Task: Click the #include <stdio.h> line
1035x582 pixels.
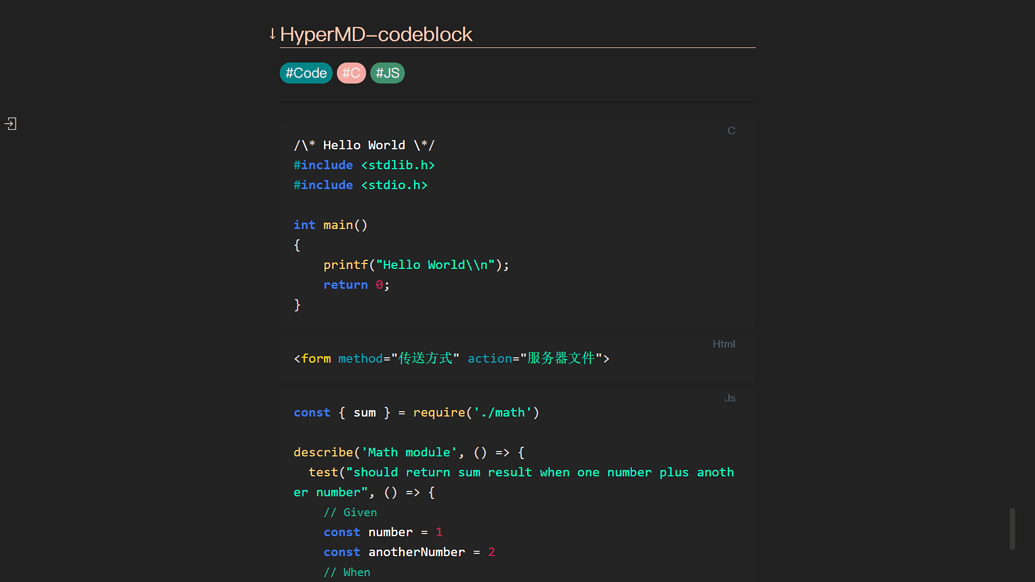Action: click(x=360, y=185)
